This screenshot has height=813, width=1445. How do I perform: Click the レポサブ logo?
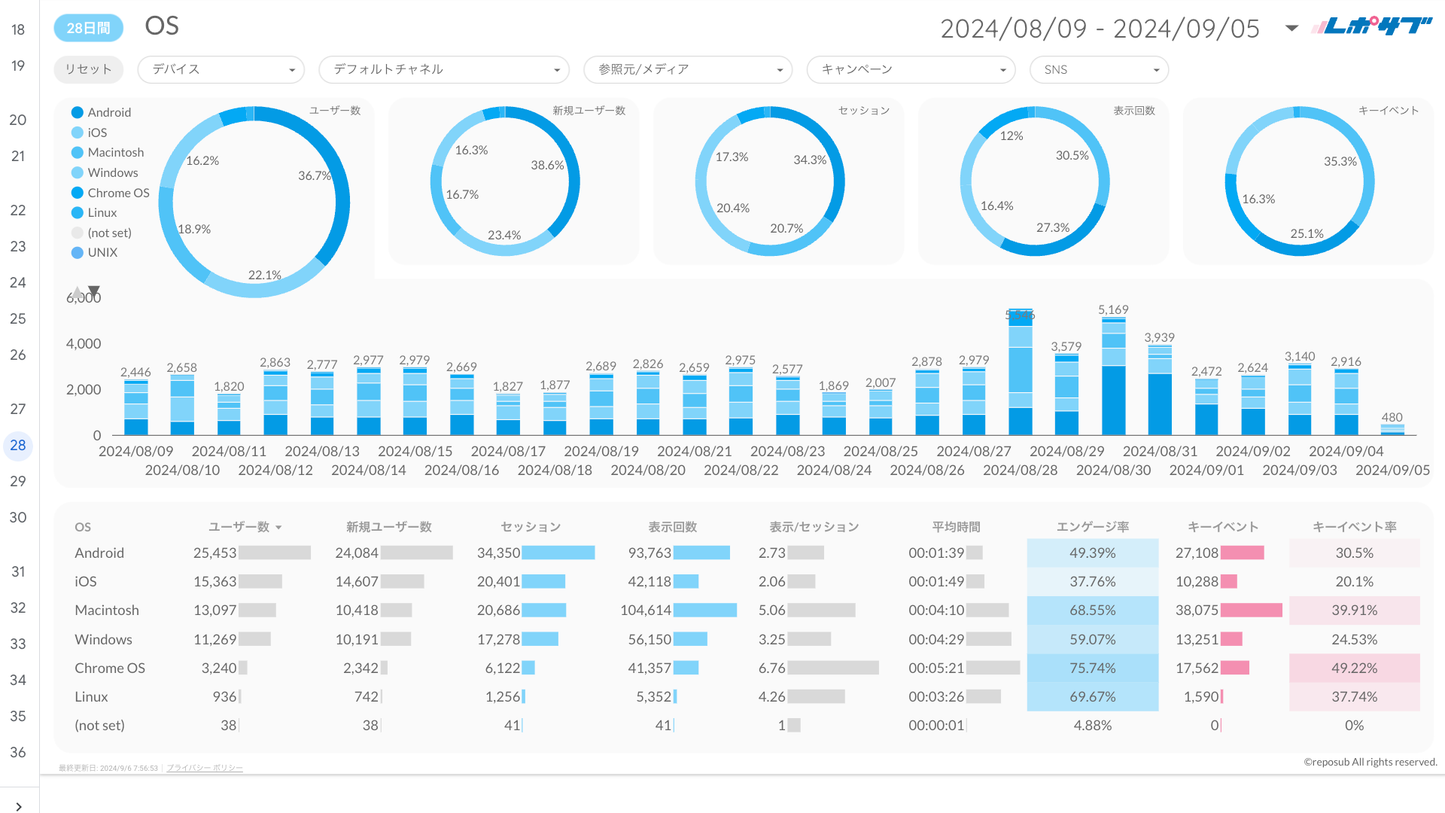click(1372, 28)
